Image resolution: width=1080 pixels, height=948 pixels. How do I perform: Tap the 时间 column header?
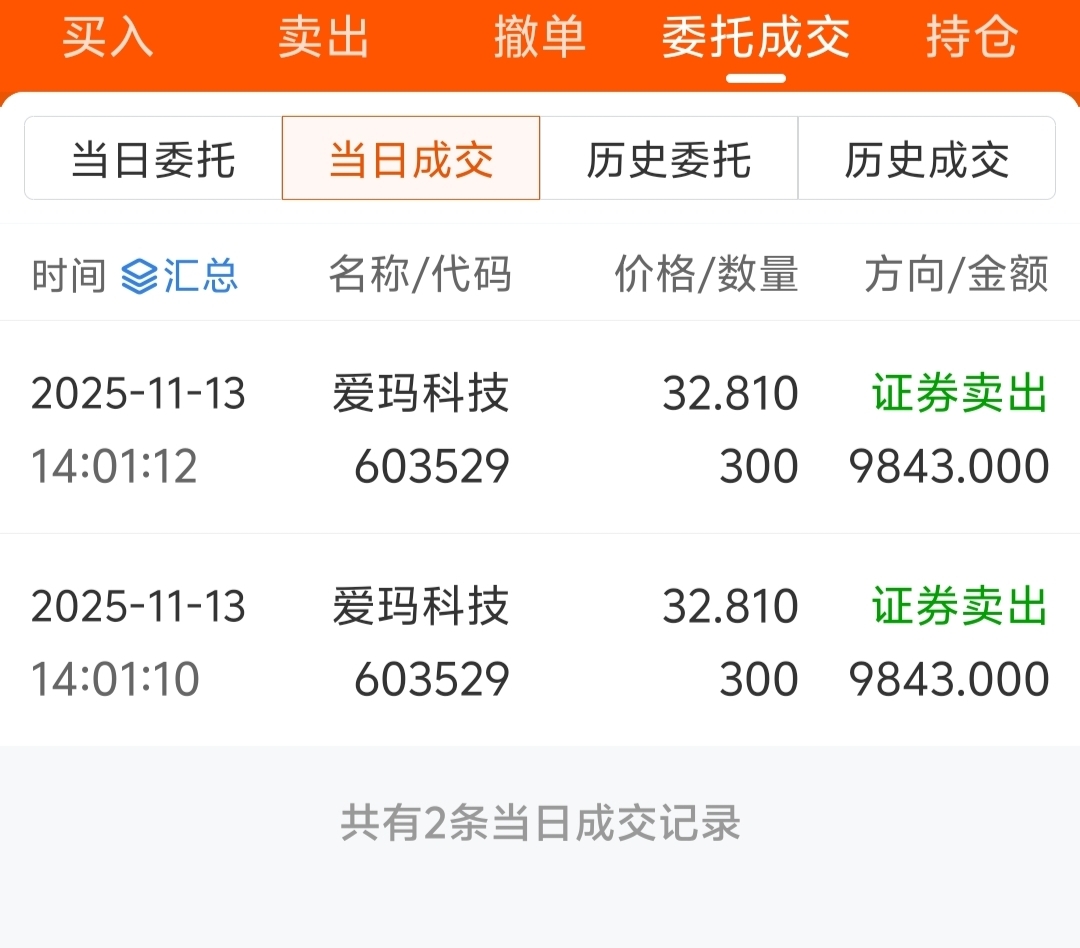pos(69,276)
